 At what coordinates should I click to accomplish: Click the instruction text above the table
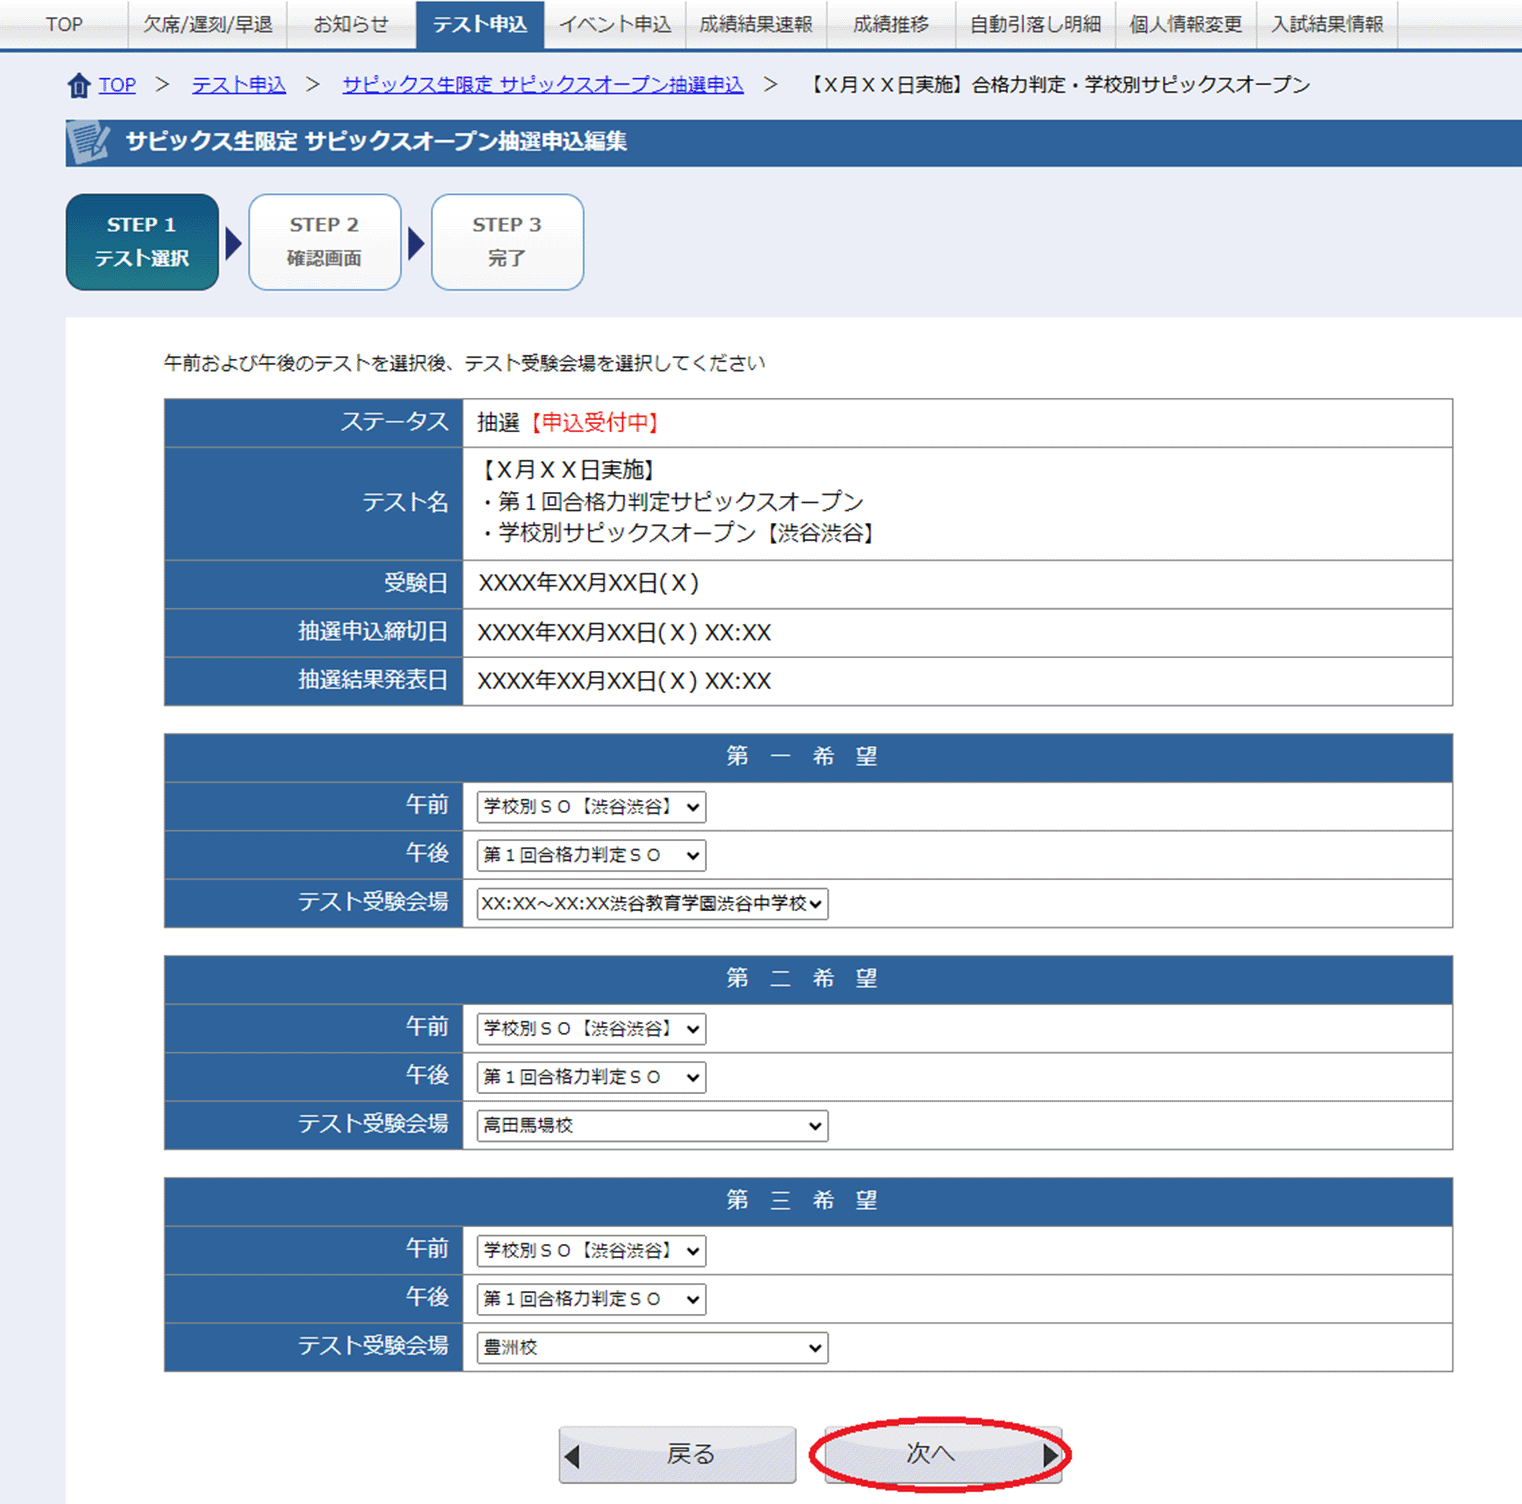coord(465,363)
